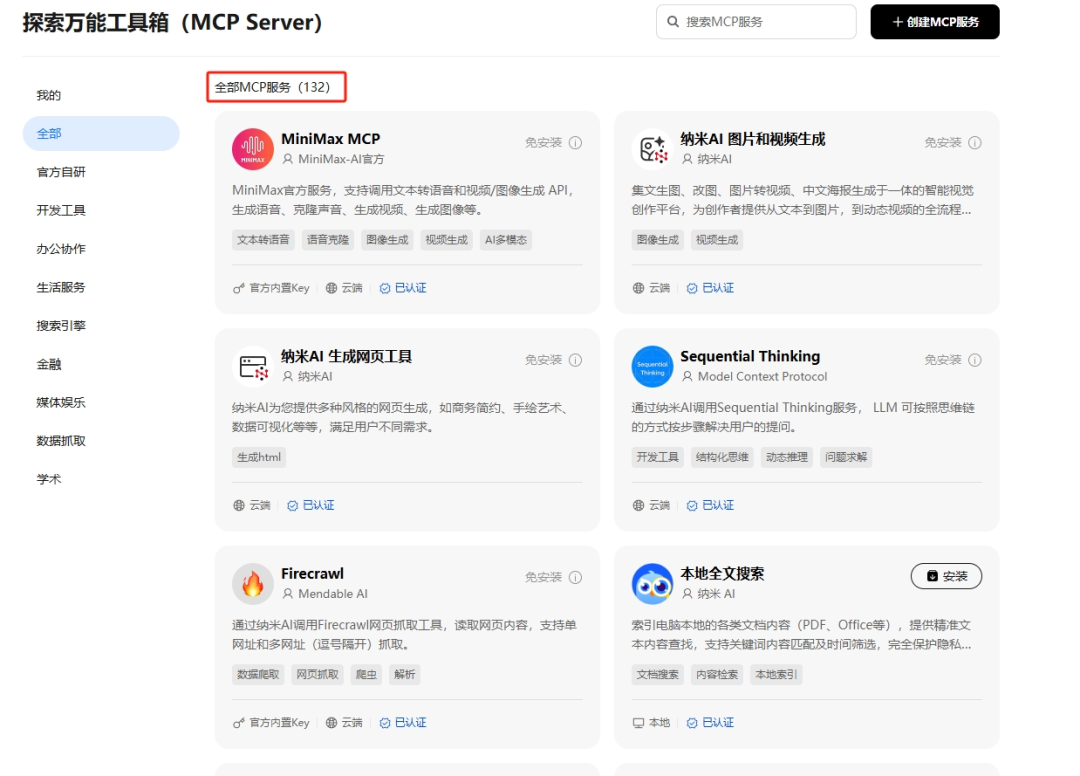The height and width of the screenshot is (776, 1080).
Task: Click globe 云端 icon on 纳米AI 生成网页工具 card
Action: [x=239, y=505]
